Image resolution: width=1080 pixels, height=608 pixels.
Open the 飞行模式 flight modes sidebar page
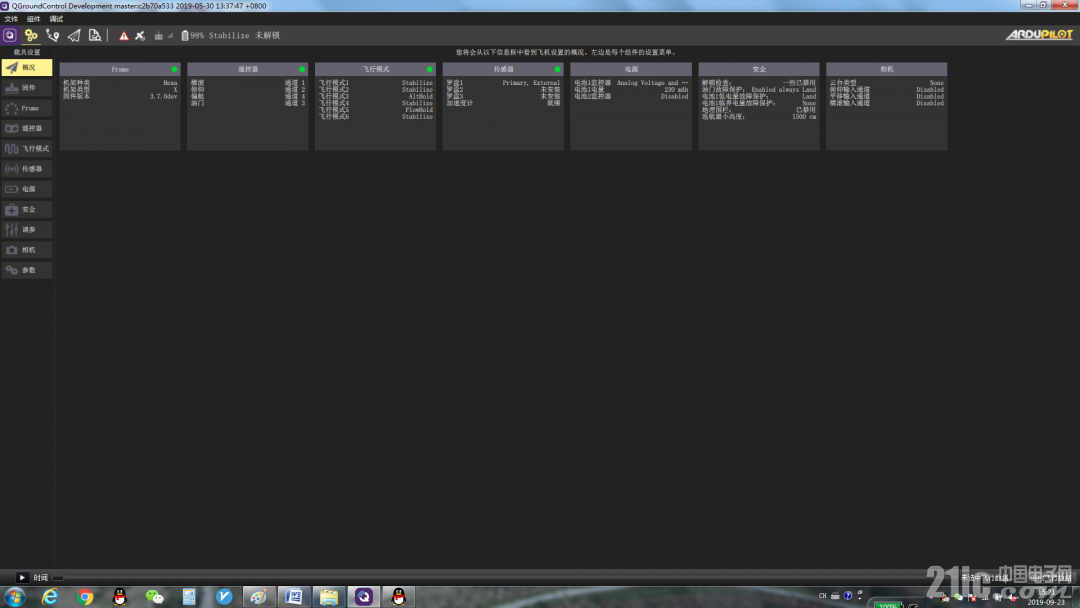click(27, 149)
